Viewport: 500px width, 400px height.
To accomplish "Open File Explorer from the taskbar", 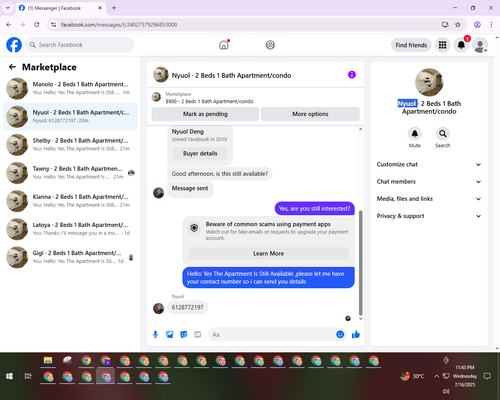I will point(48,360).
